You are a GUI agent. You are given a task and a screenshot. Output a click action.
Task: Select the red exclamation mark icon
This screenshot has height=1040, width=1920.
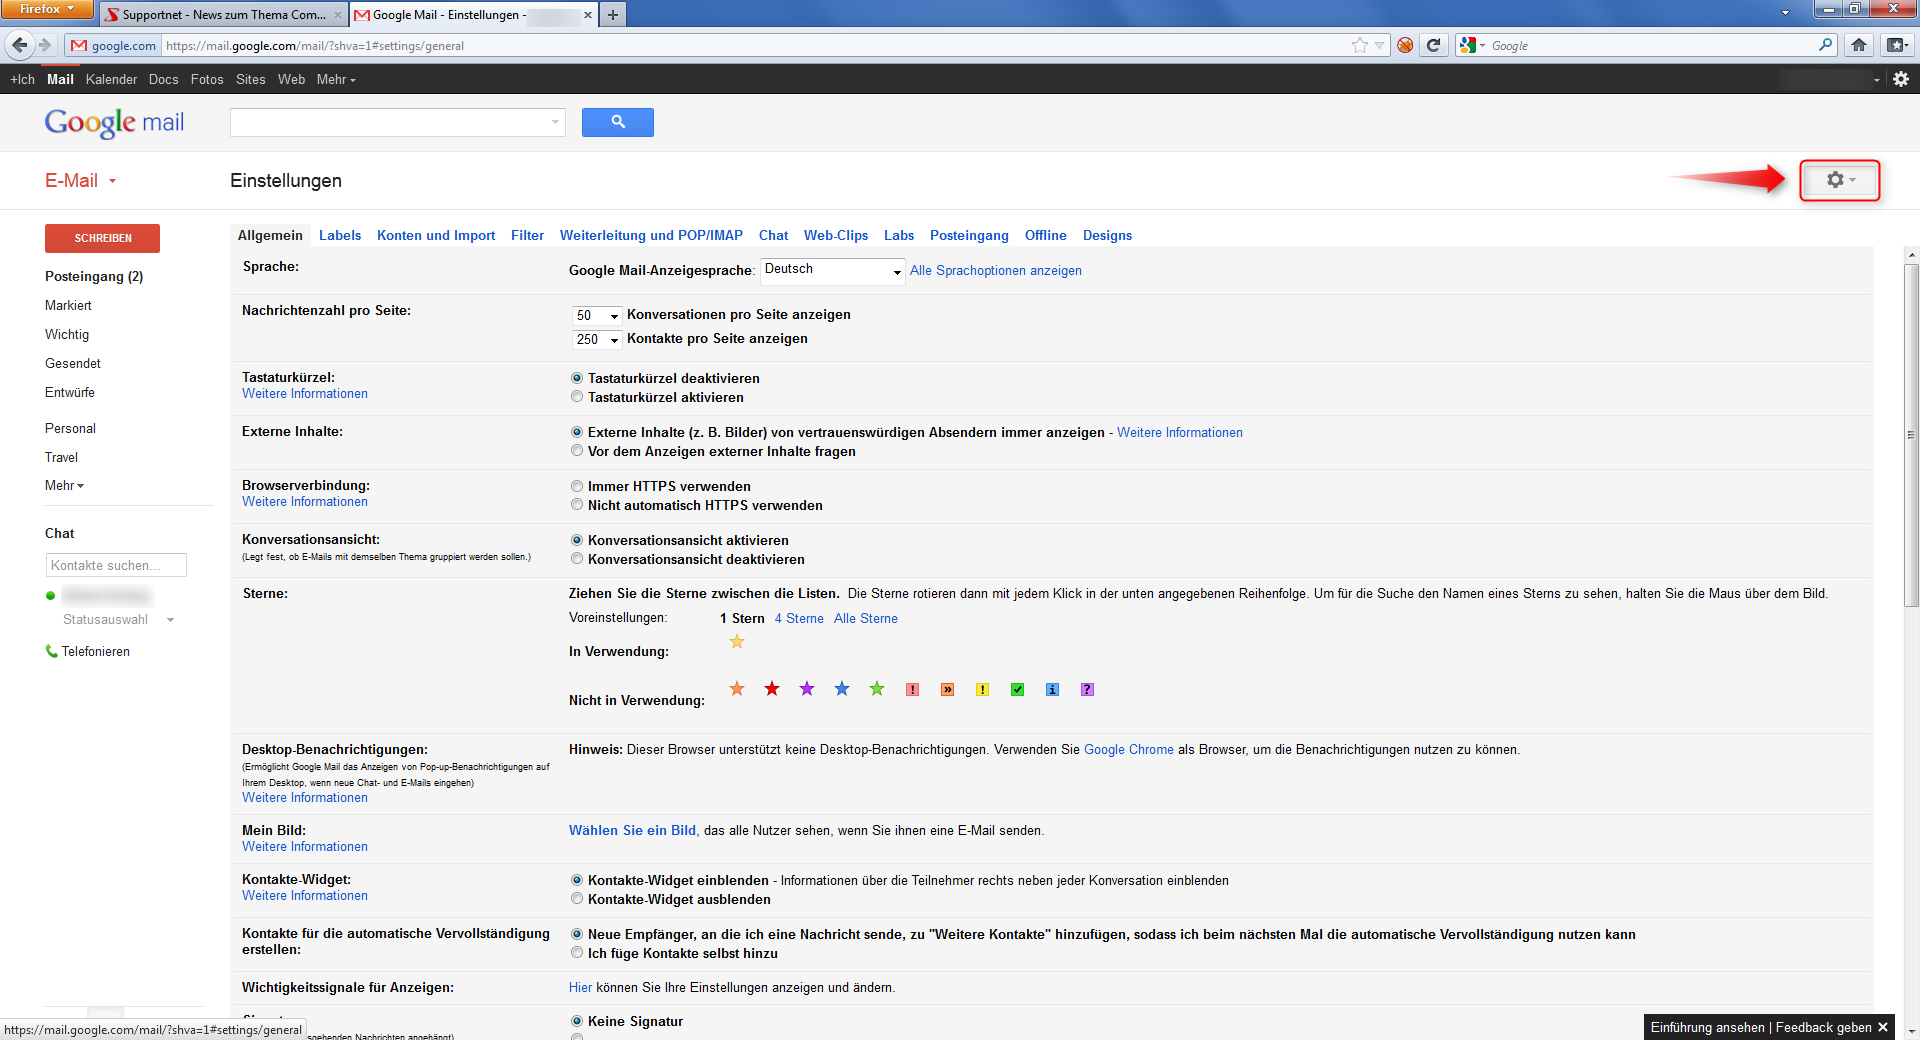click(912, 689)
